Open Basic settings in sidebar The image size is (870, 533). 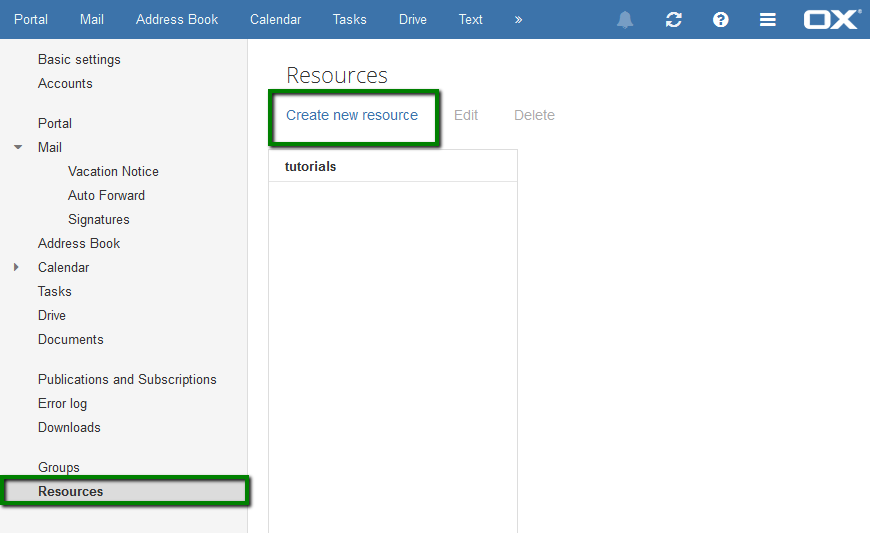pos(79,59)
